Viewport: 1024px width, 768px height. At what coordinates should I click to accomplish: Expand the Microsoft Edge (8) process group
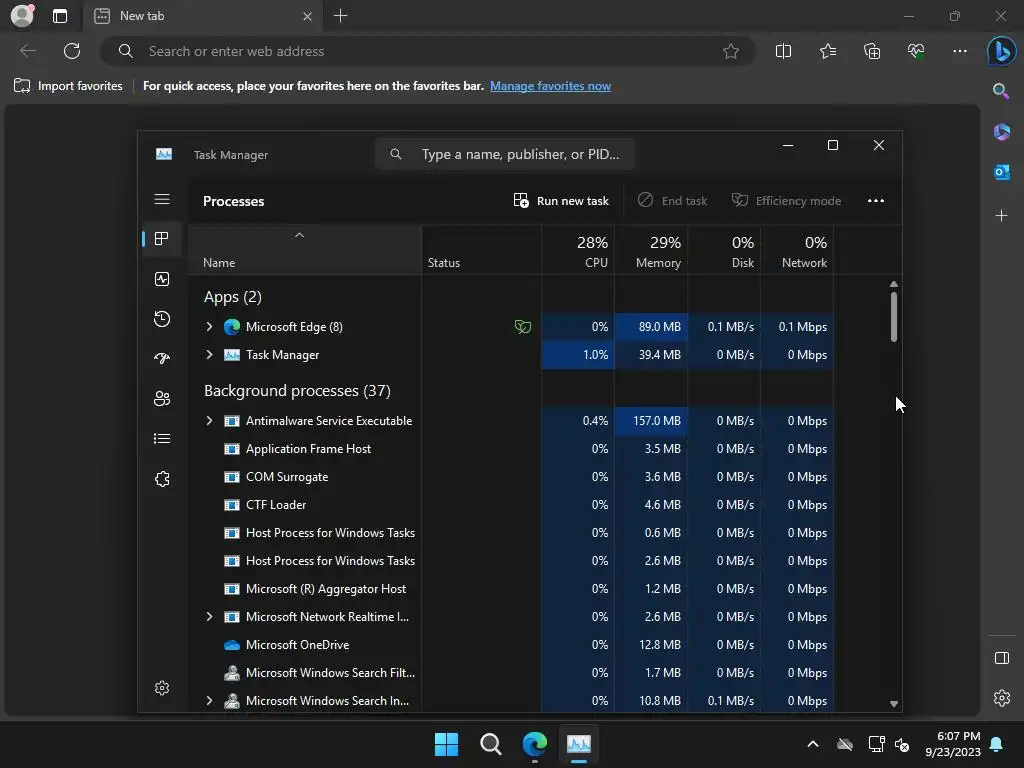[209, 327]
